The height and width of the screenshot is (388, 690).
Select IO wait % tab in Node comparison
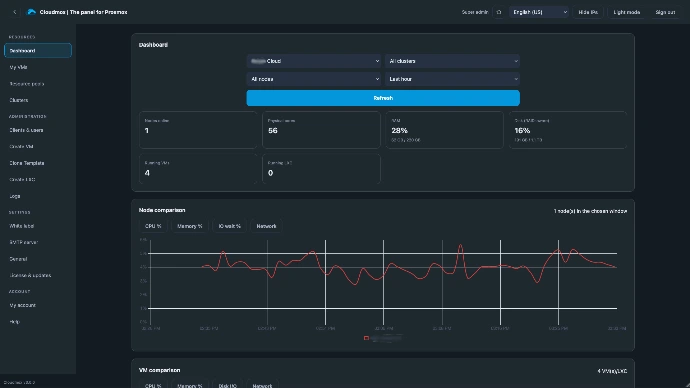(x=230, y=226)
